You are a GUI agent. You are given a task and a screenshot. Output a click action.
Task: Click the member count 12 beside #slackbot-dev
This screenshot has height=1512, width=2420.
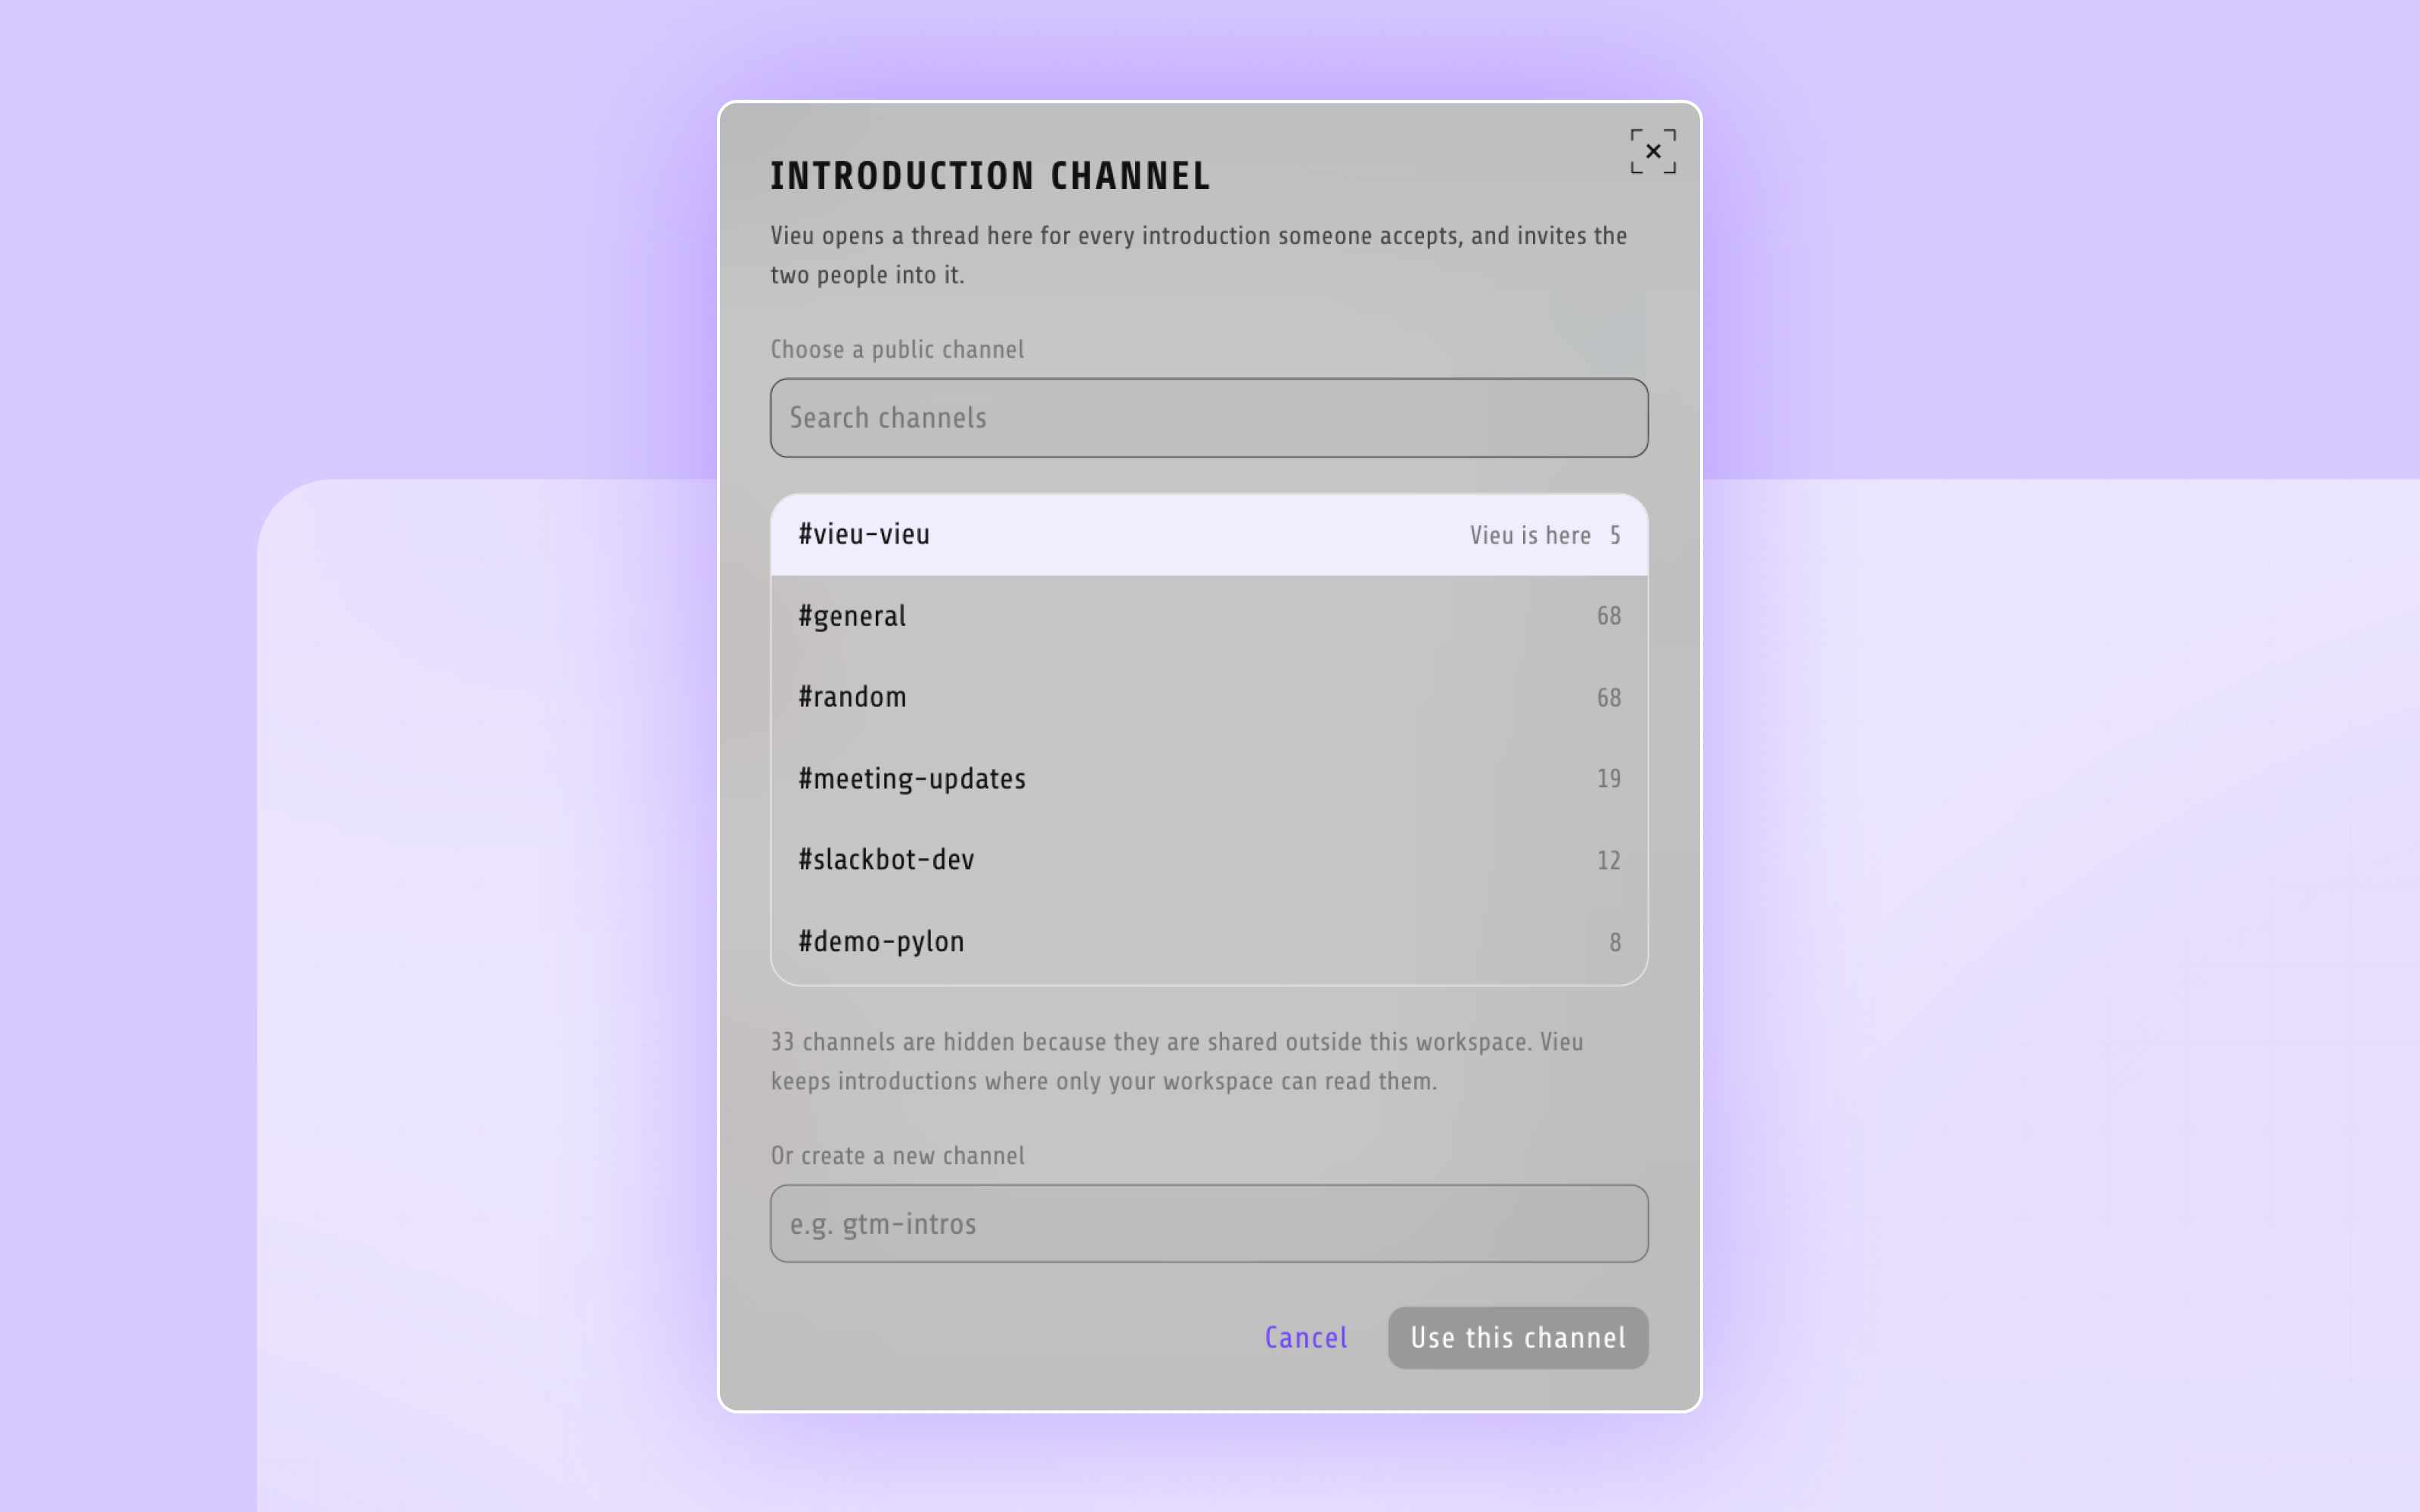pos(1608,861)
